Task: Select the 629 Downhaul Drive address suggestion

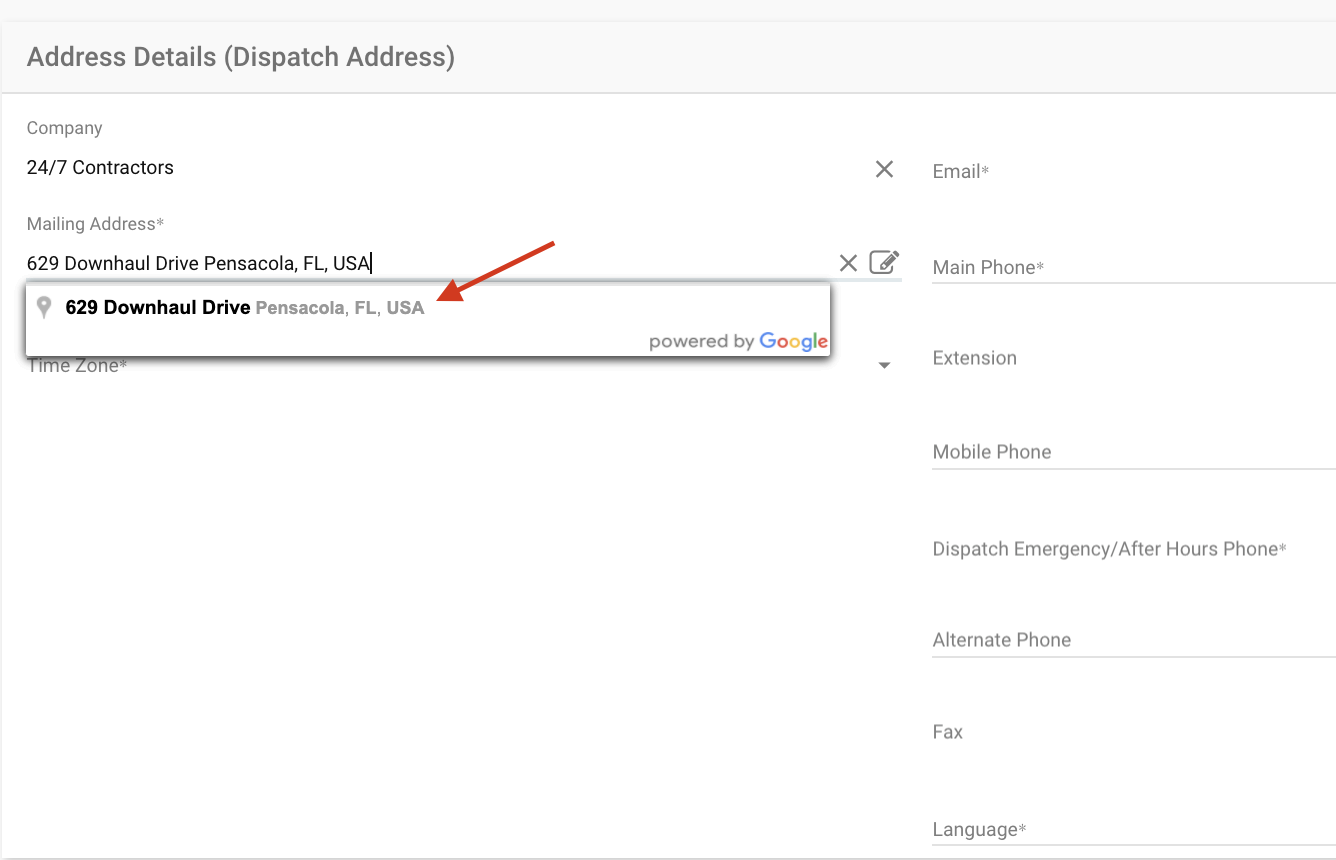Action: point(245,308)
